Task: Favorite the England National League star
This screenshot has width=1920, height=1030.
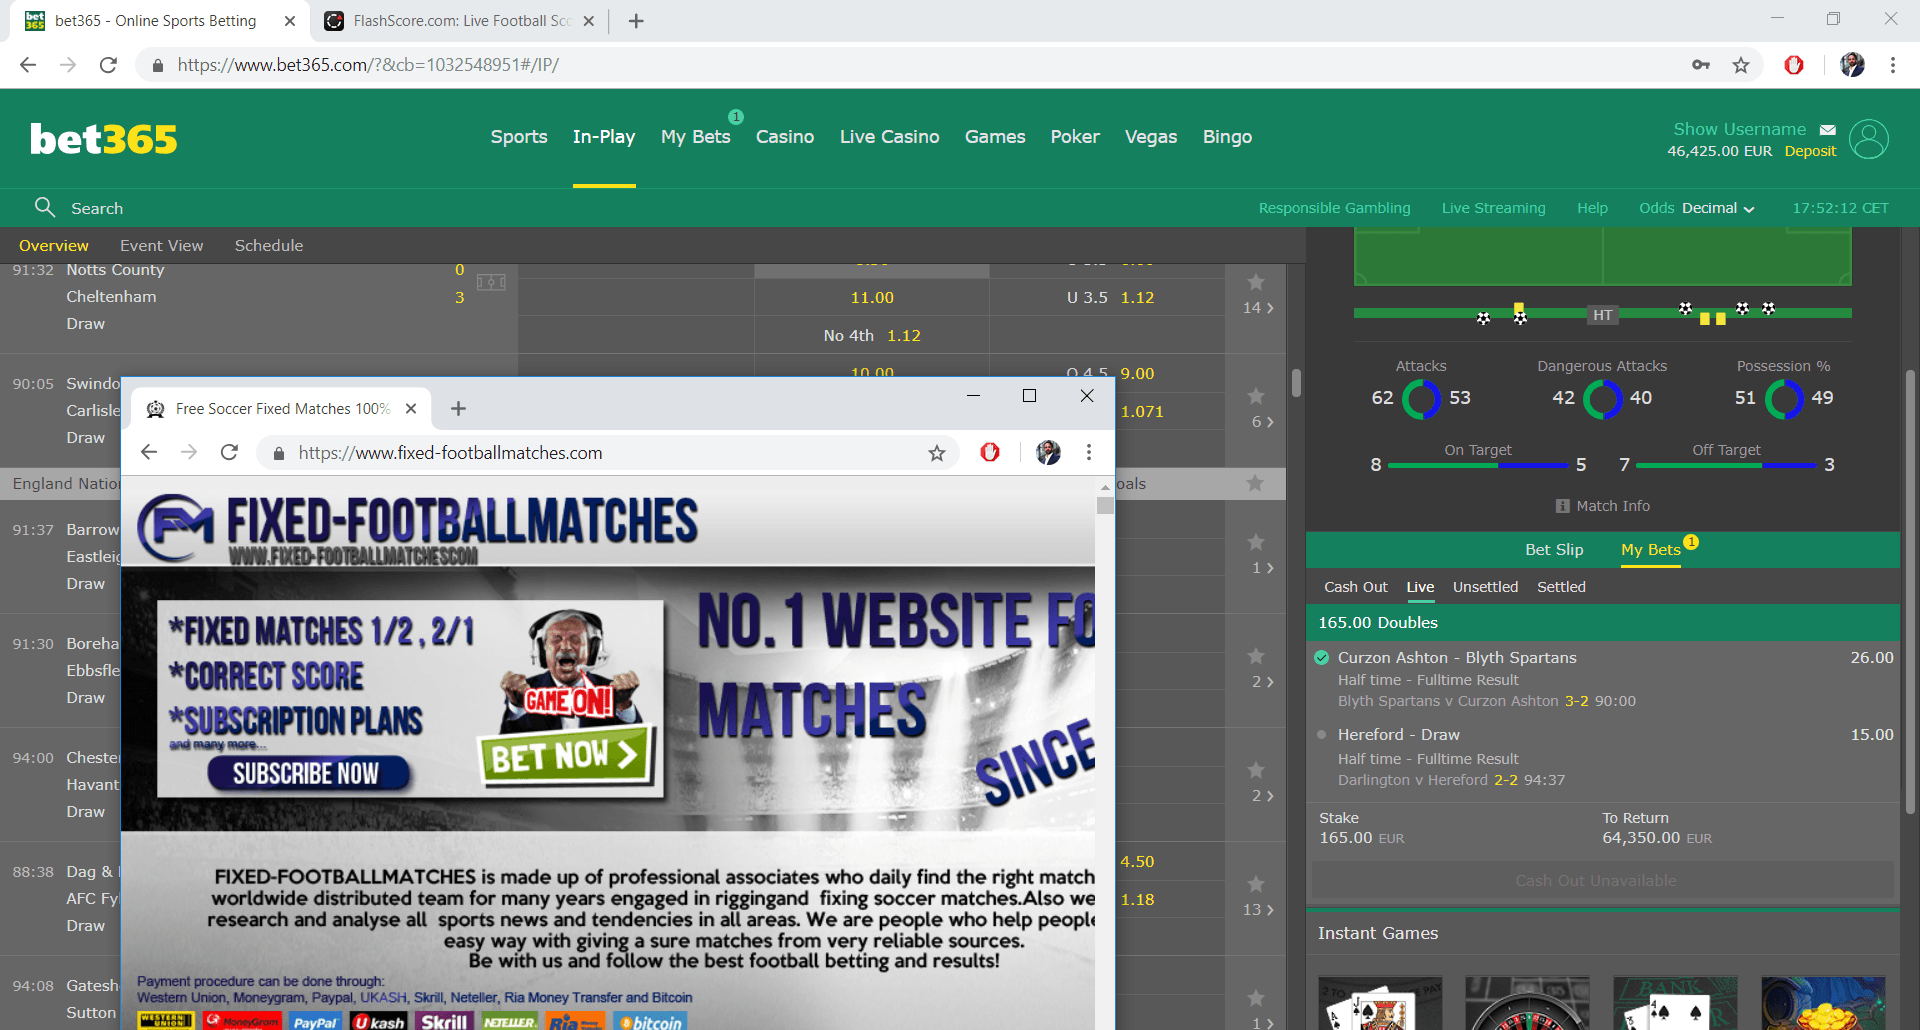Action: click(x=1255, y=483)
